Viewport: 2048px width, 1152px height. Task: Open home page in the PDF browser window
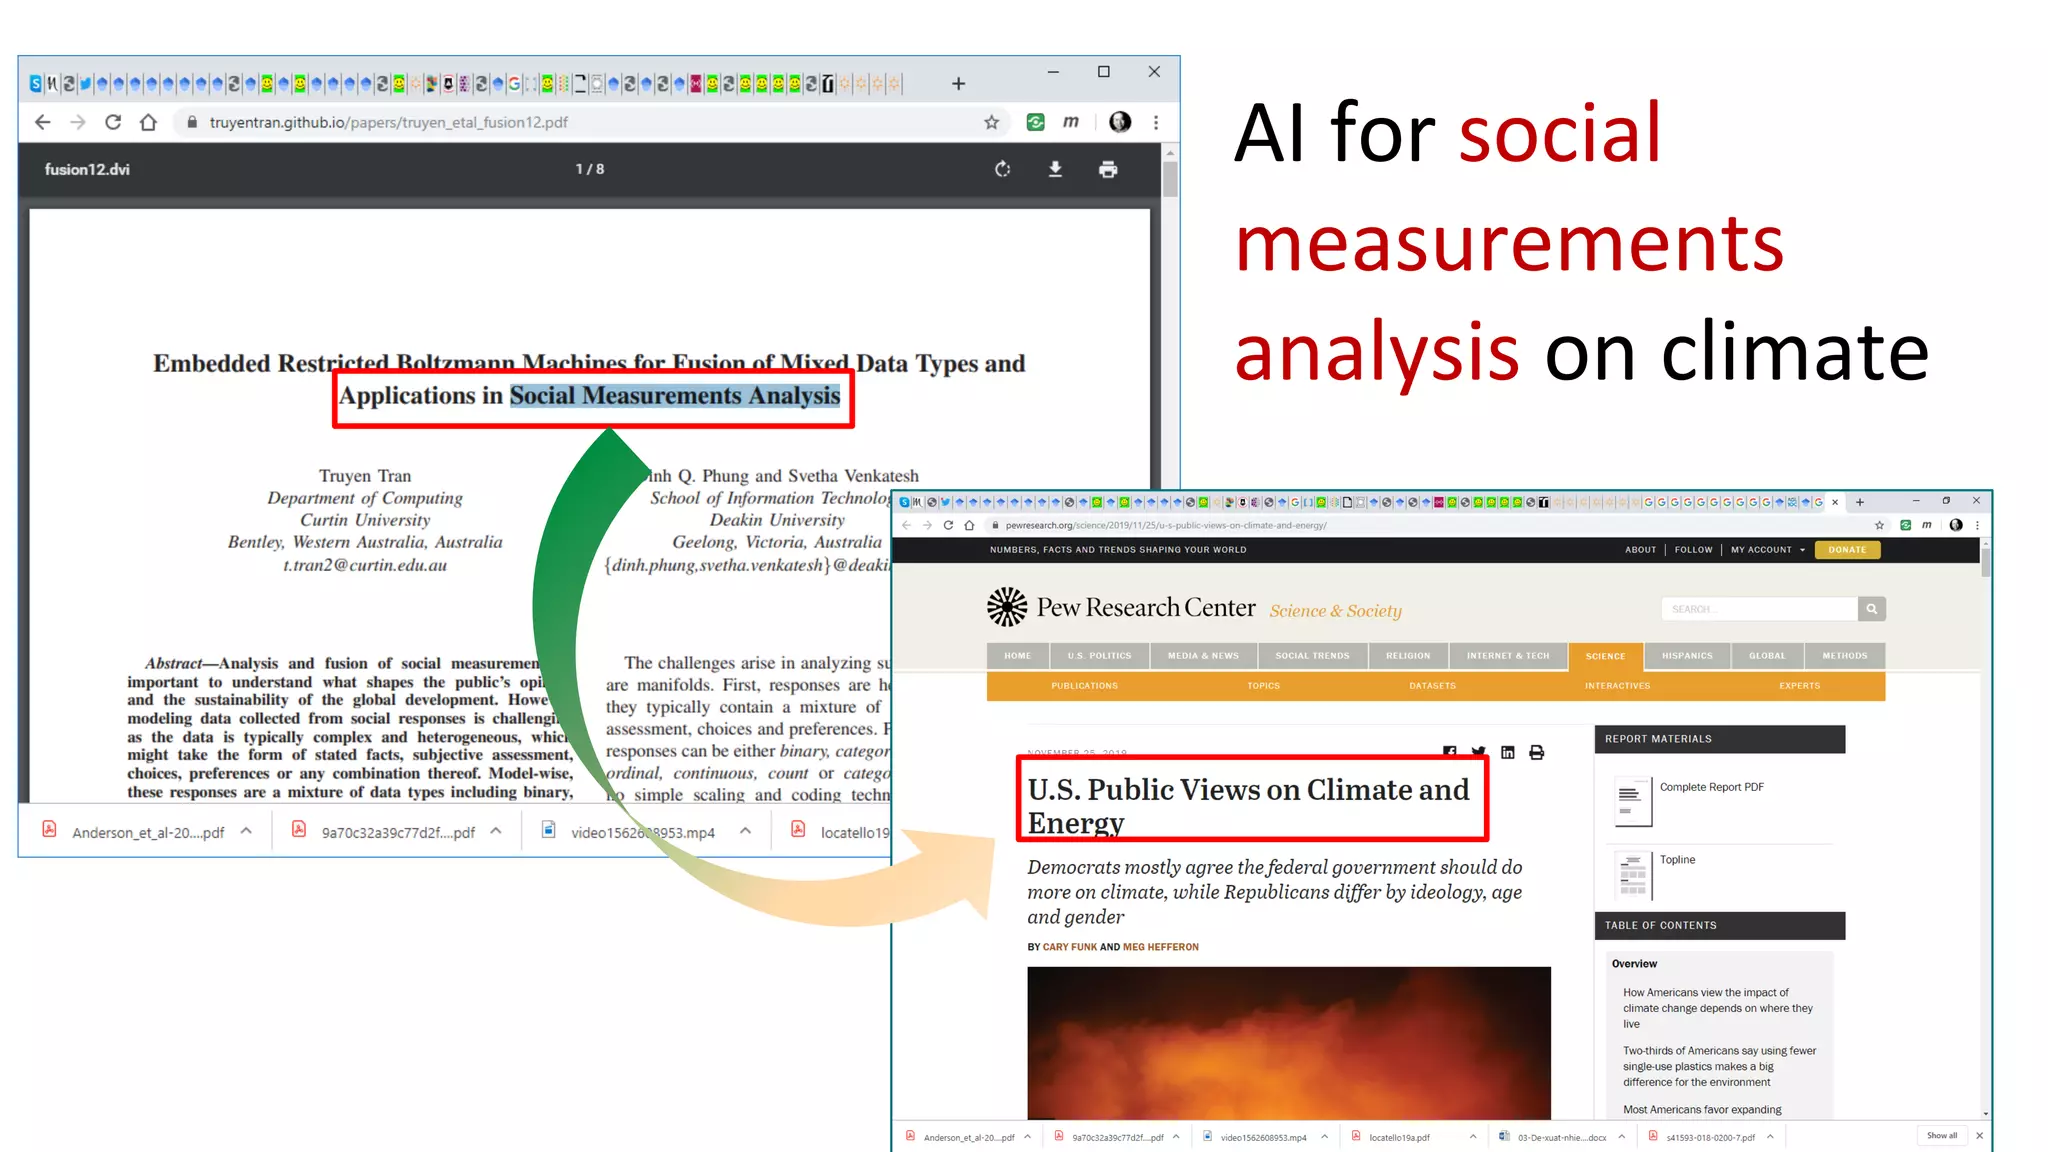pyautogui.click(x=148, y=122)
